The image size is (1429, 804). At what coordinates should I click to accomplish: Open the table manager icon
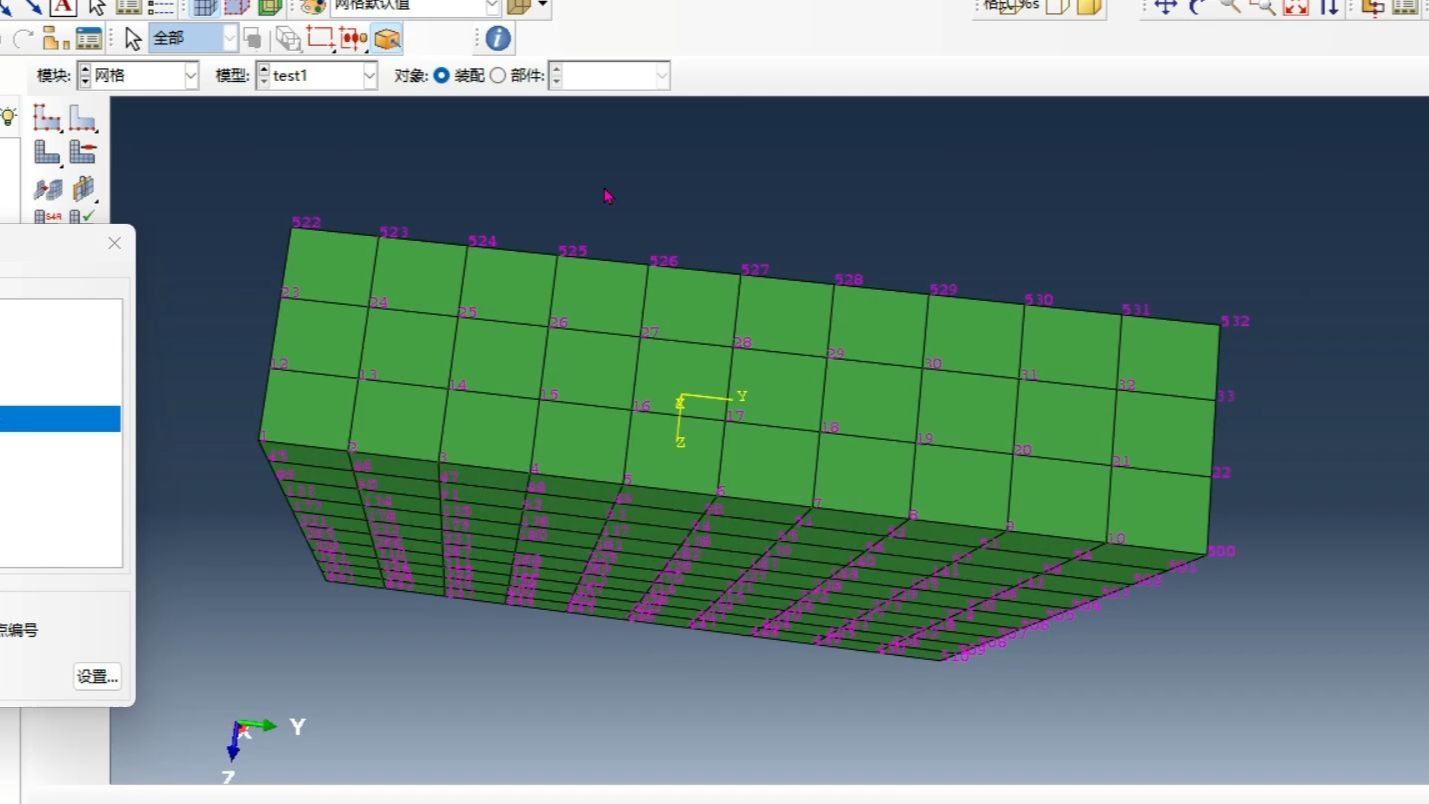(89, 39)
